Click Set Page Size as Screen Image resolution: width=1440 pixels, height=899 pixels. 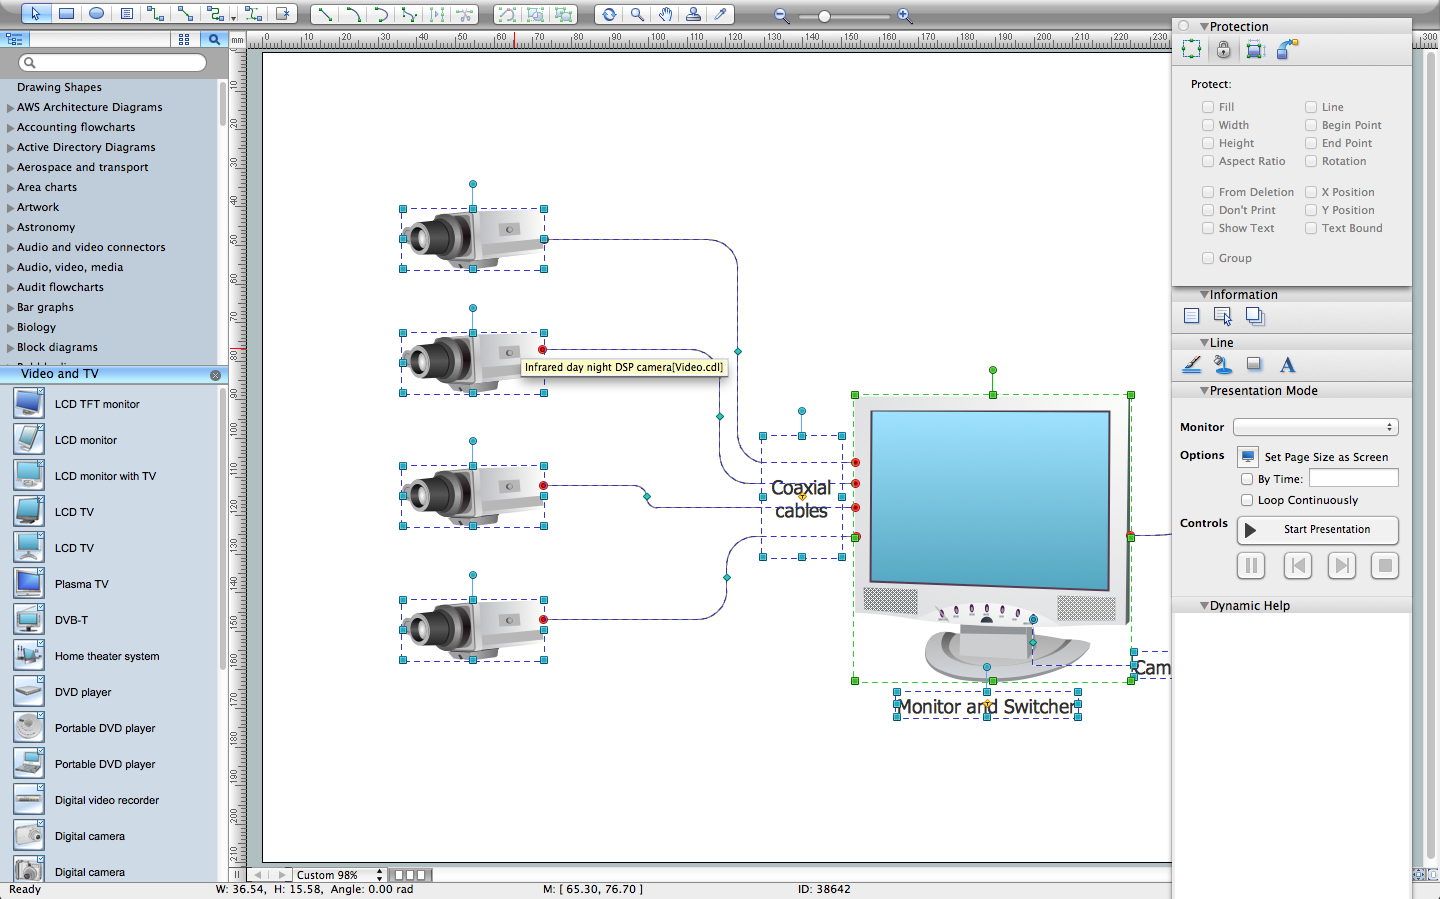pos(1247,456)
